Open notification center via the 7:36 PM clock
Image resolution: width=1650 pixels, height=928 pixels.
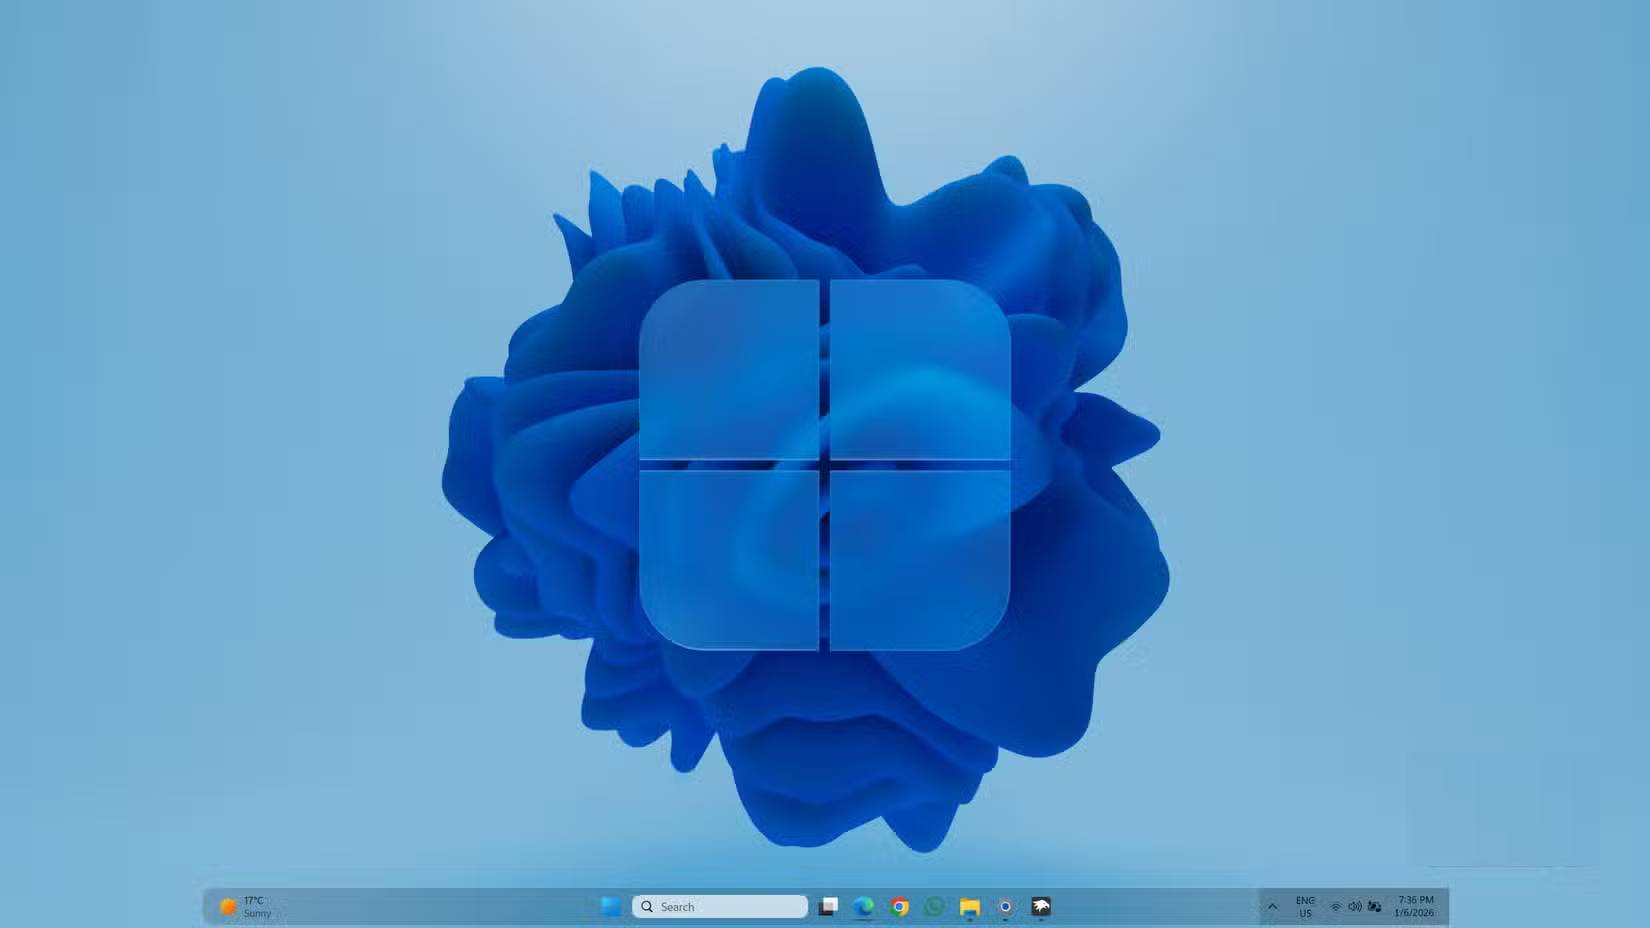click(1414, 899)
